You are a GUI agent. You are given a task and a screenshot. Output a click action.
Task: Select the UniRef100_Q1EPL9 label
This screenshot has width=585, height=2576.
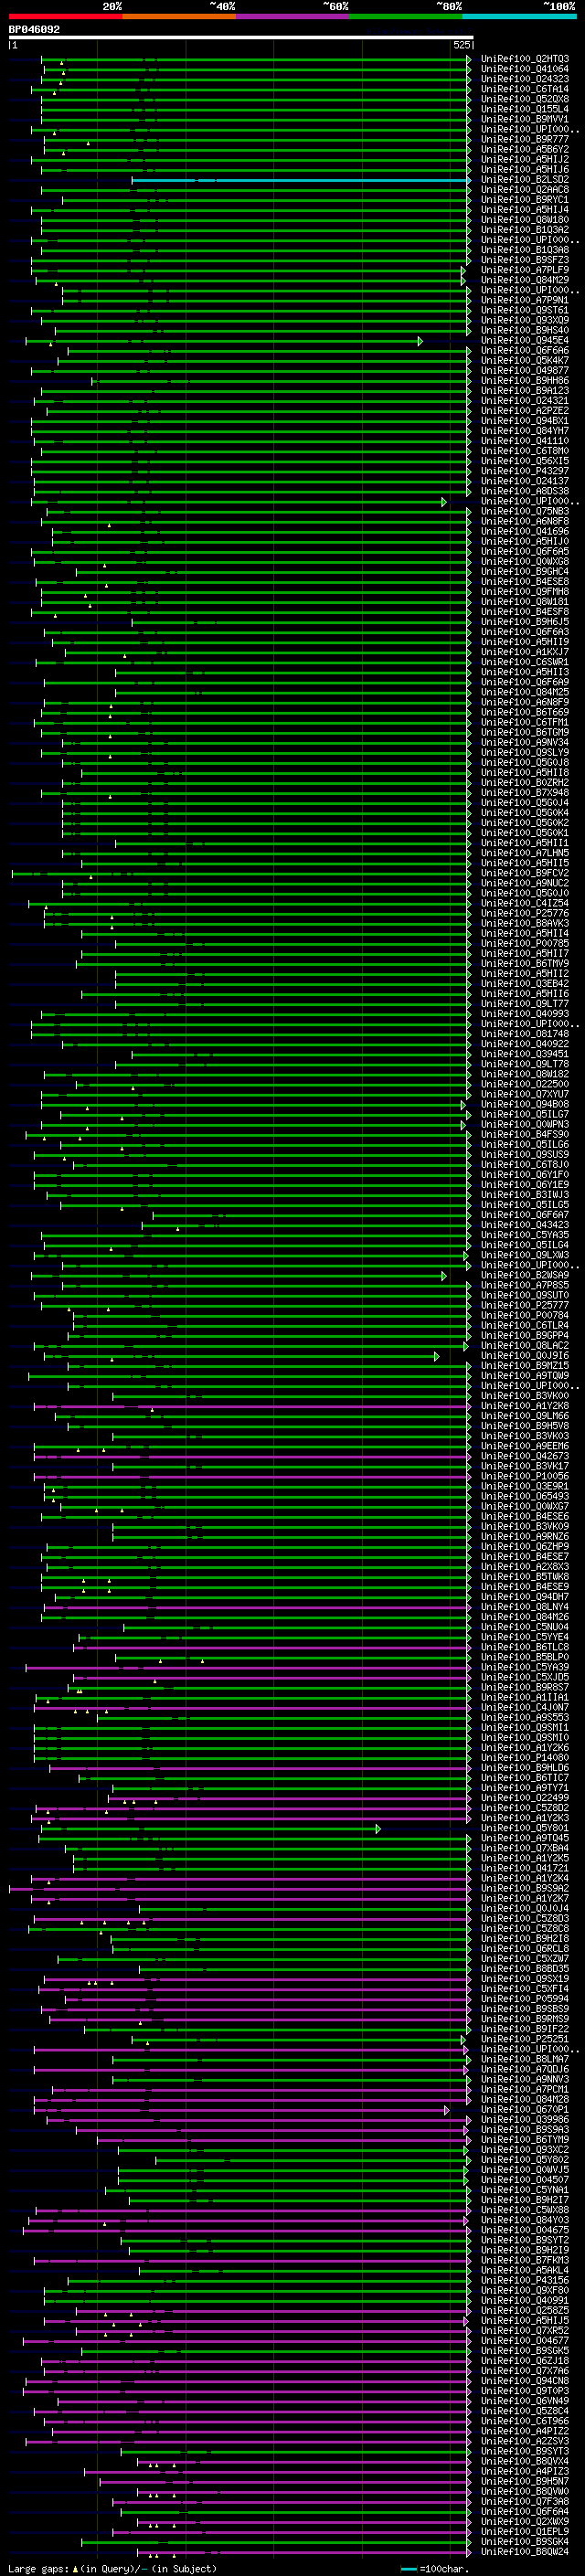525,2531
